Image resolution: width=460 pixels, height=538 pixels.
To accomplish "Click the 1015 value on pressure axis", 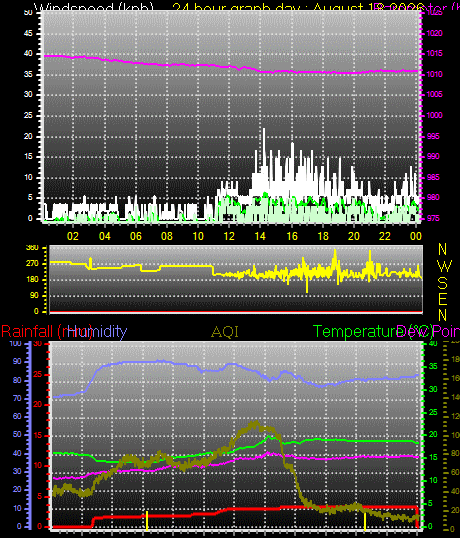I will [x=434, y=54].
